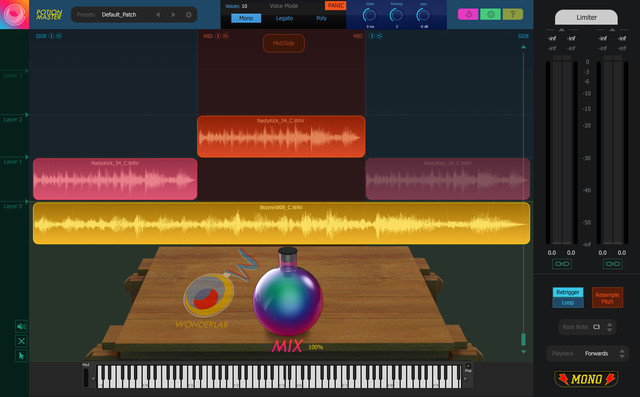
Task: Open the green gear settings button
Action: pyautogui.click(x=491, y=14)
